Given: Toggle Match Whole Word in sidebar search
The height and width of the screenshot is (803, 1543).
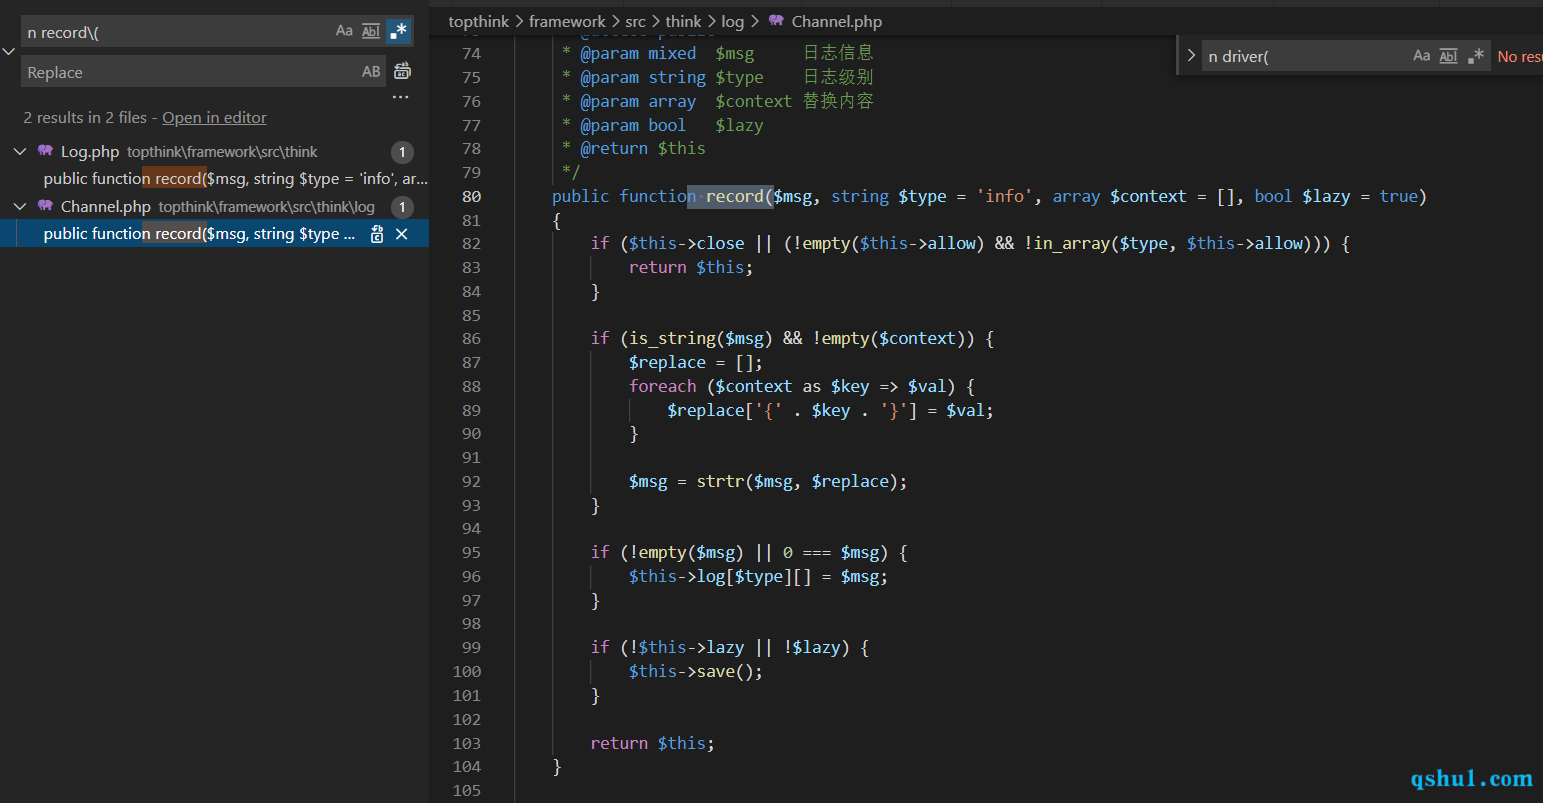Looking at the screenshot, I should (371, 31).
